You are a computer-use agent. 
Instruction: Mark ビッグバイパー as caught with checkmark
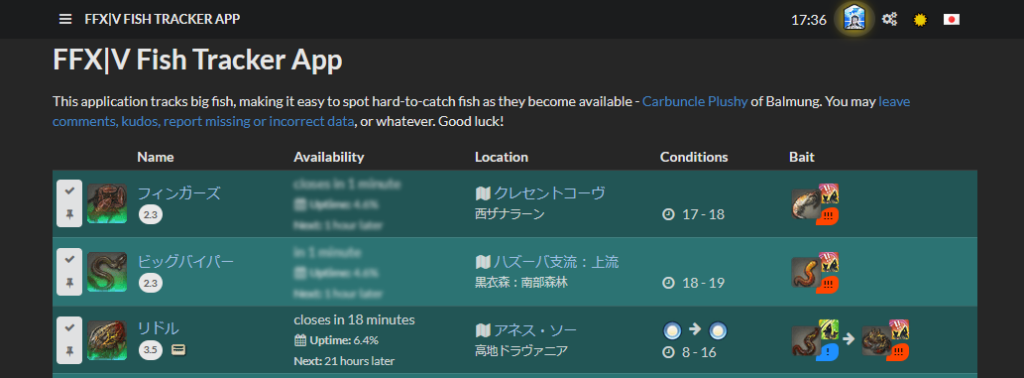pyautogui.click(x=70, y=259)
